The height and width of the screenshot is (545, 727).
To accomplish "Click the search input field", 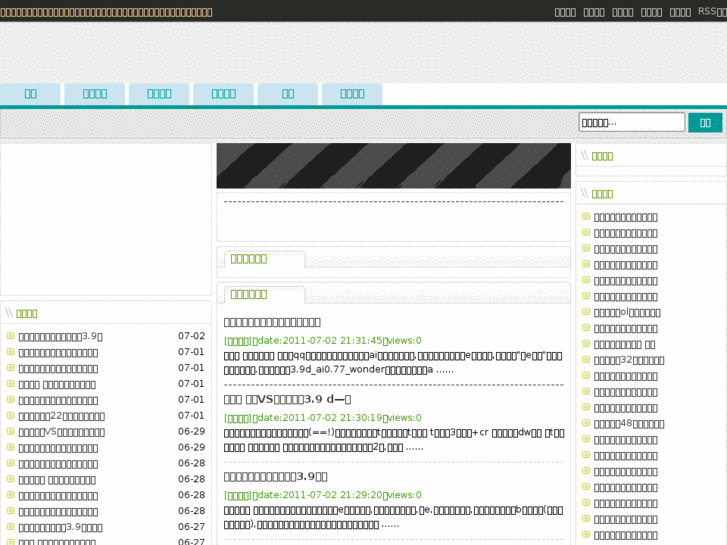I will point(631,123).
